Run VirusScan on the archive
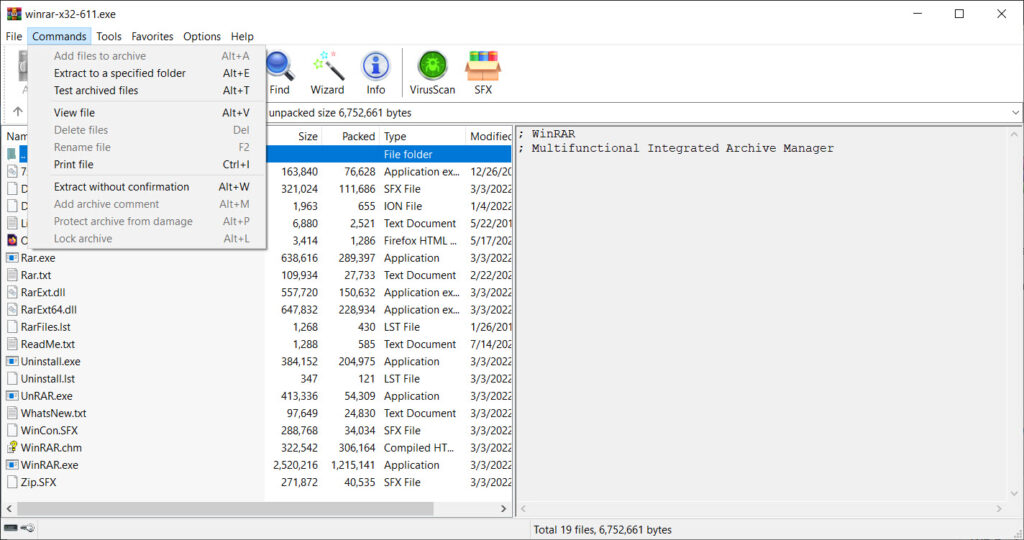 [x=432, y=72]
